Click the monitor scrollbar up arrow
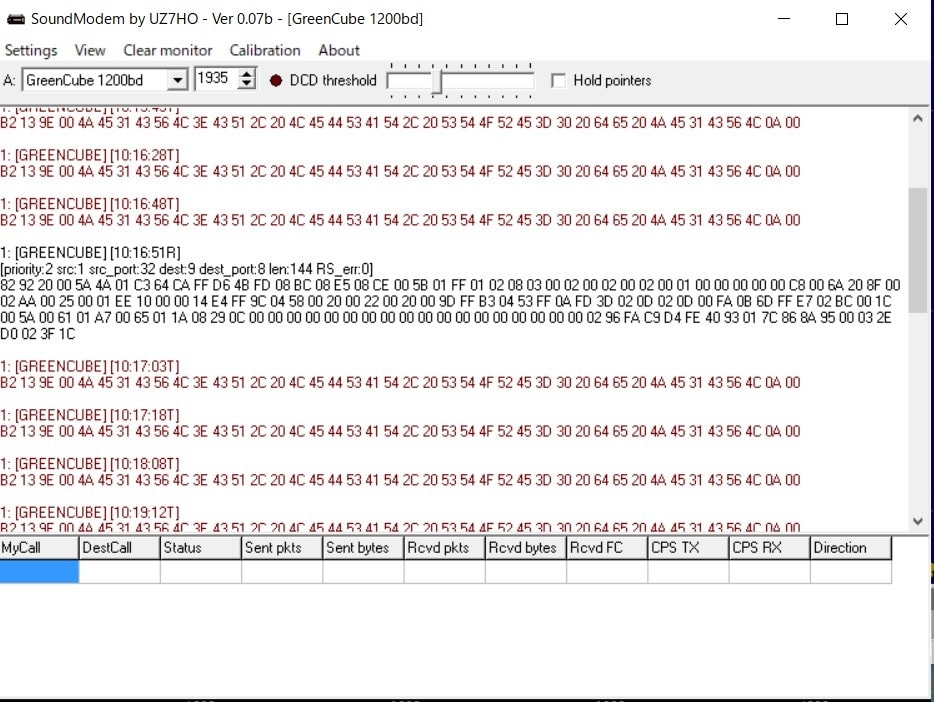The image size is (934, 702). (918, 118)
